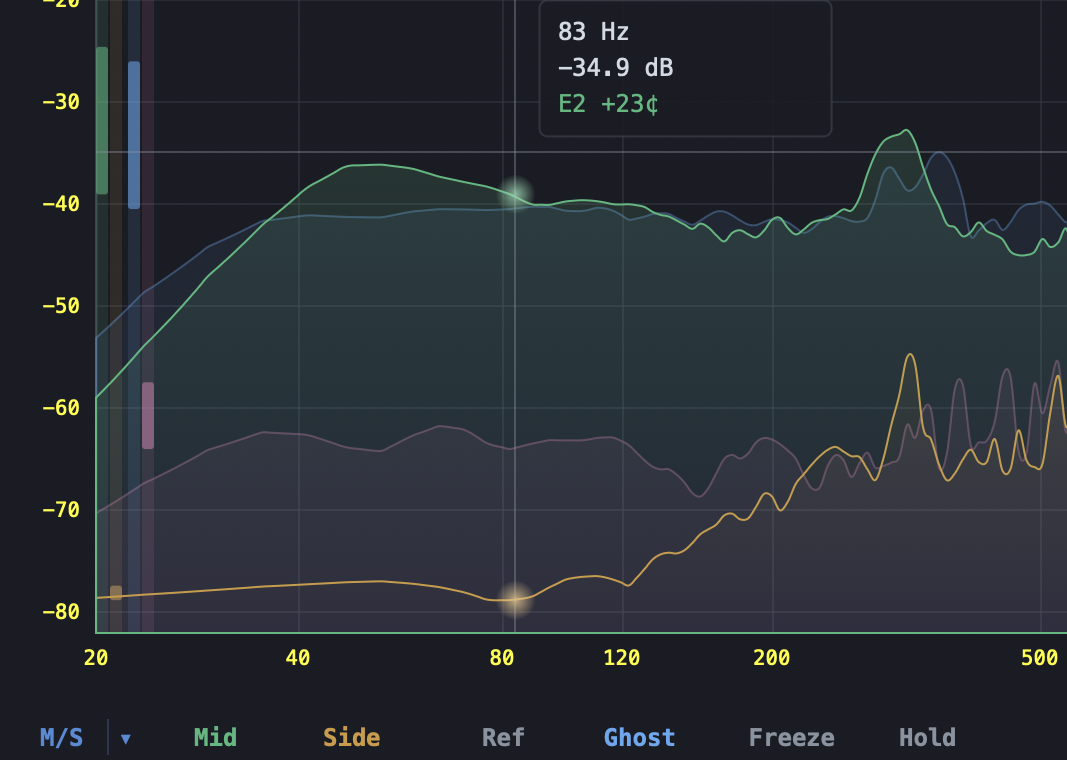1067x760 pixels.
Task: Toggle the Side spectrum display
Action: [x=349, y=737]
